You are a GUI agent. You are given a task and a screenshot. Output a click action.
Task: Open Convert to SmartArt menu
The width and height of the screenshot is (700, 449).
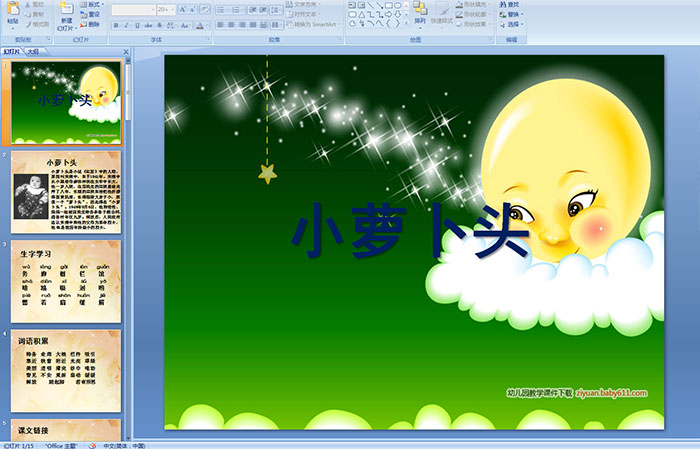tap(313, 24)
